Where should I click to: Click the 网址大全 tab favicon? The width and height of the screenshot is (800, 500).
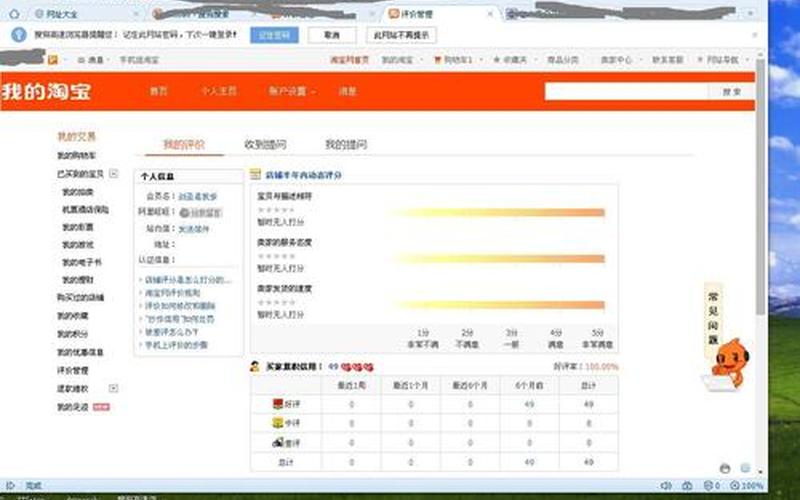coord(39,14)
